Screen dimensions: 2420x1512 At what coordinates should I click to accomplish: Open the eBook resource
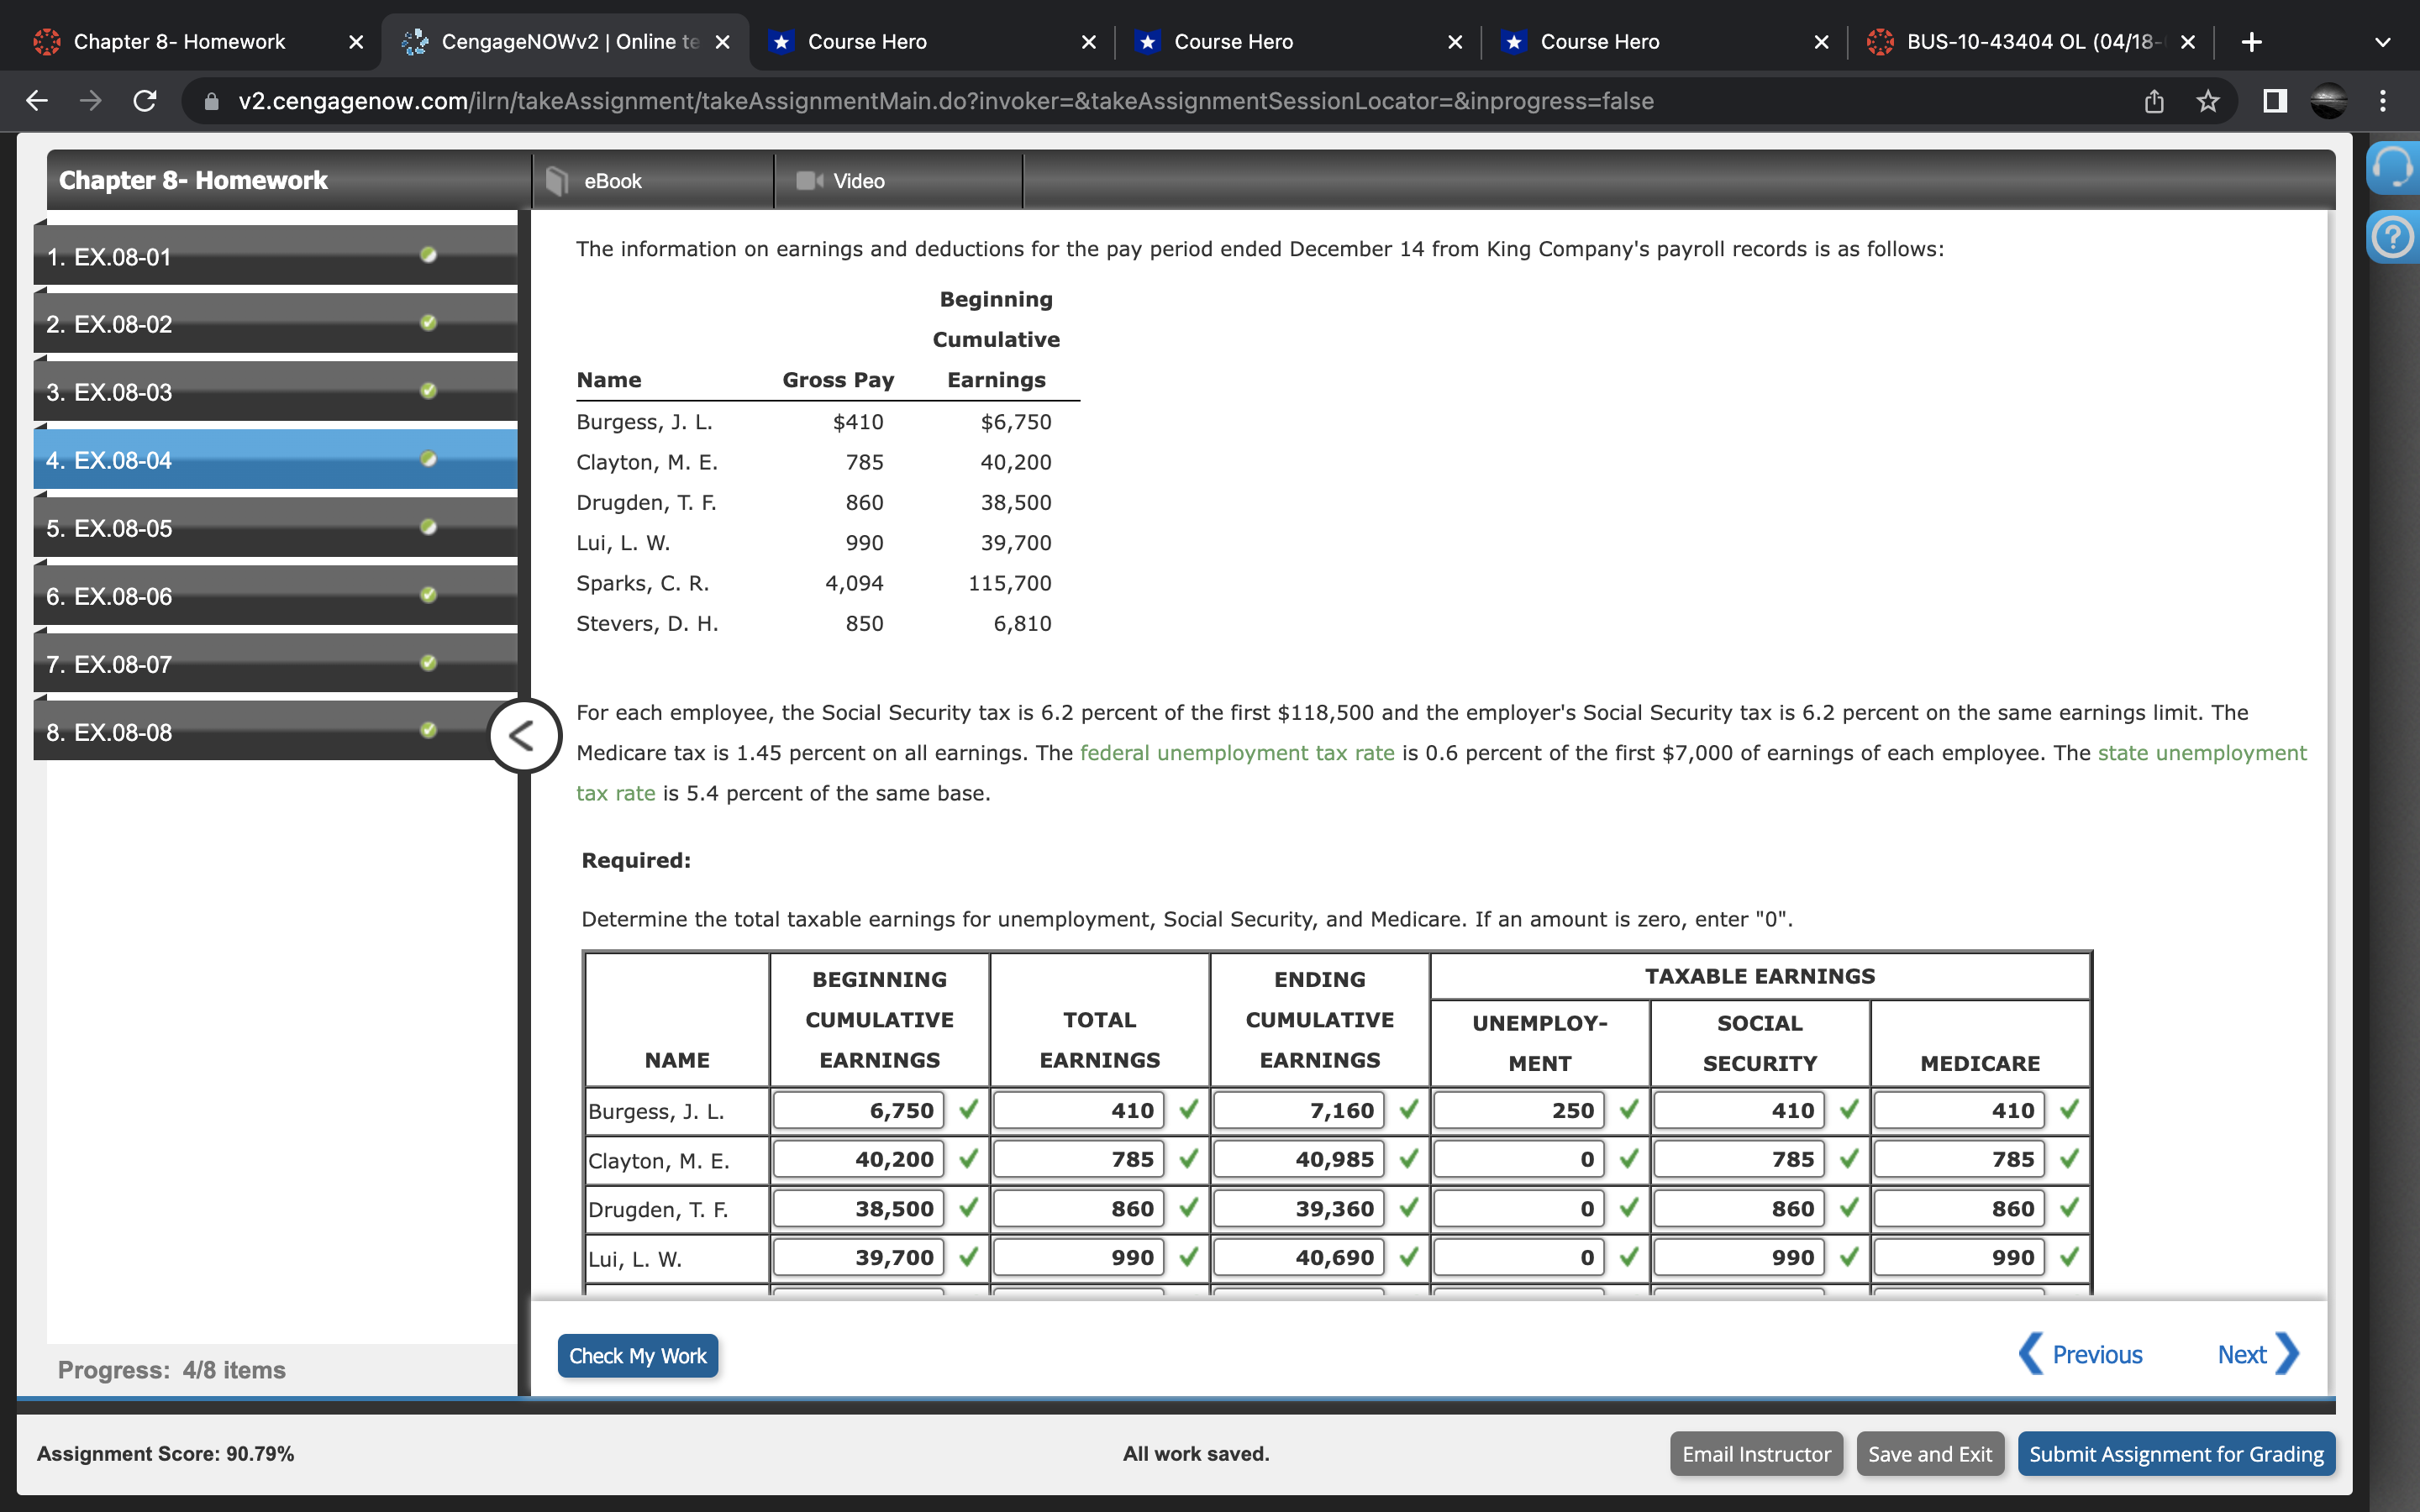[612, 181]
